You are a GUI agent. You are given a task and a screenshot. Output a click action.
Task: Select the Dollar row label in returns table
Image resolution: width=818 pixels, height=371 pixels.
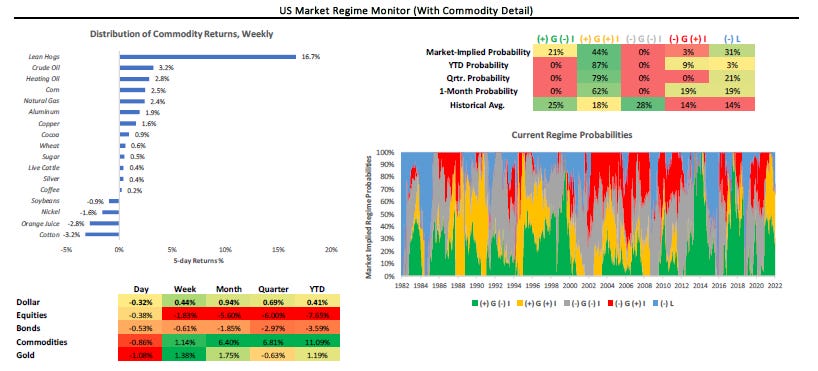pyautogui.click(x=27, y=302)
